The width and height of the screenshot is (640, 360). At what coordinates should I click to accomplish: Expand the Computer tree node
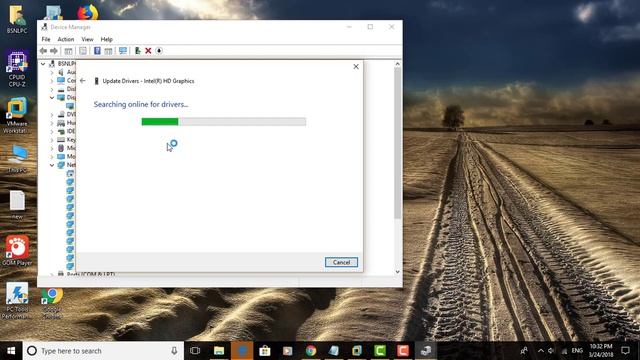click(x=52, y=81)
